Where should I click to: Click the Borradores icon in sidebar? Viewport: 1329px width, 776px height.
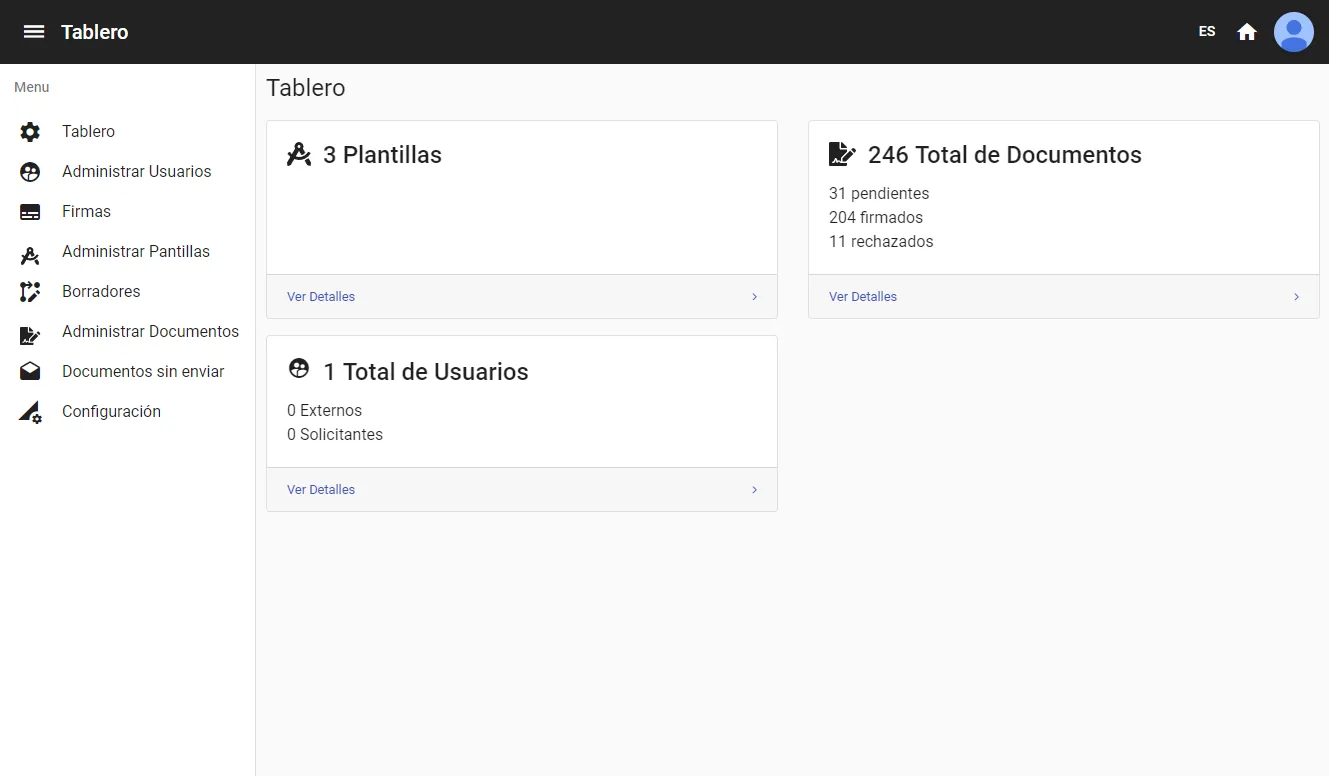click(30, 292)
